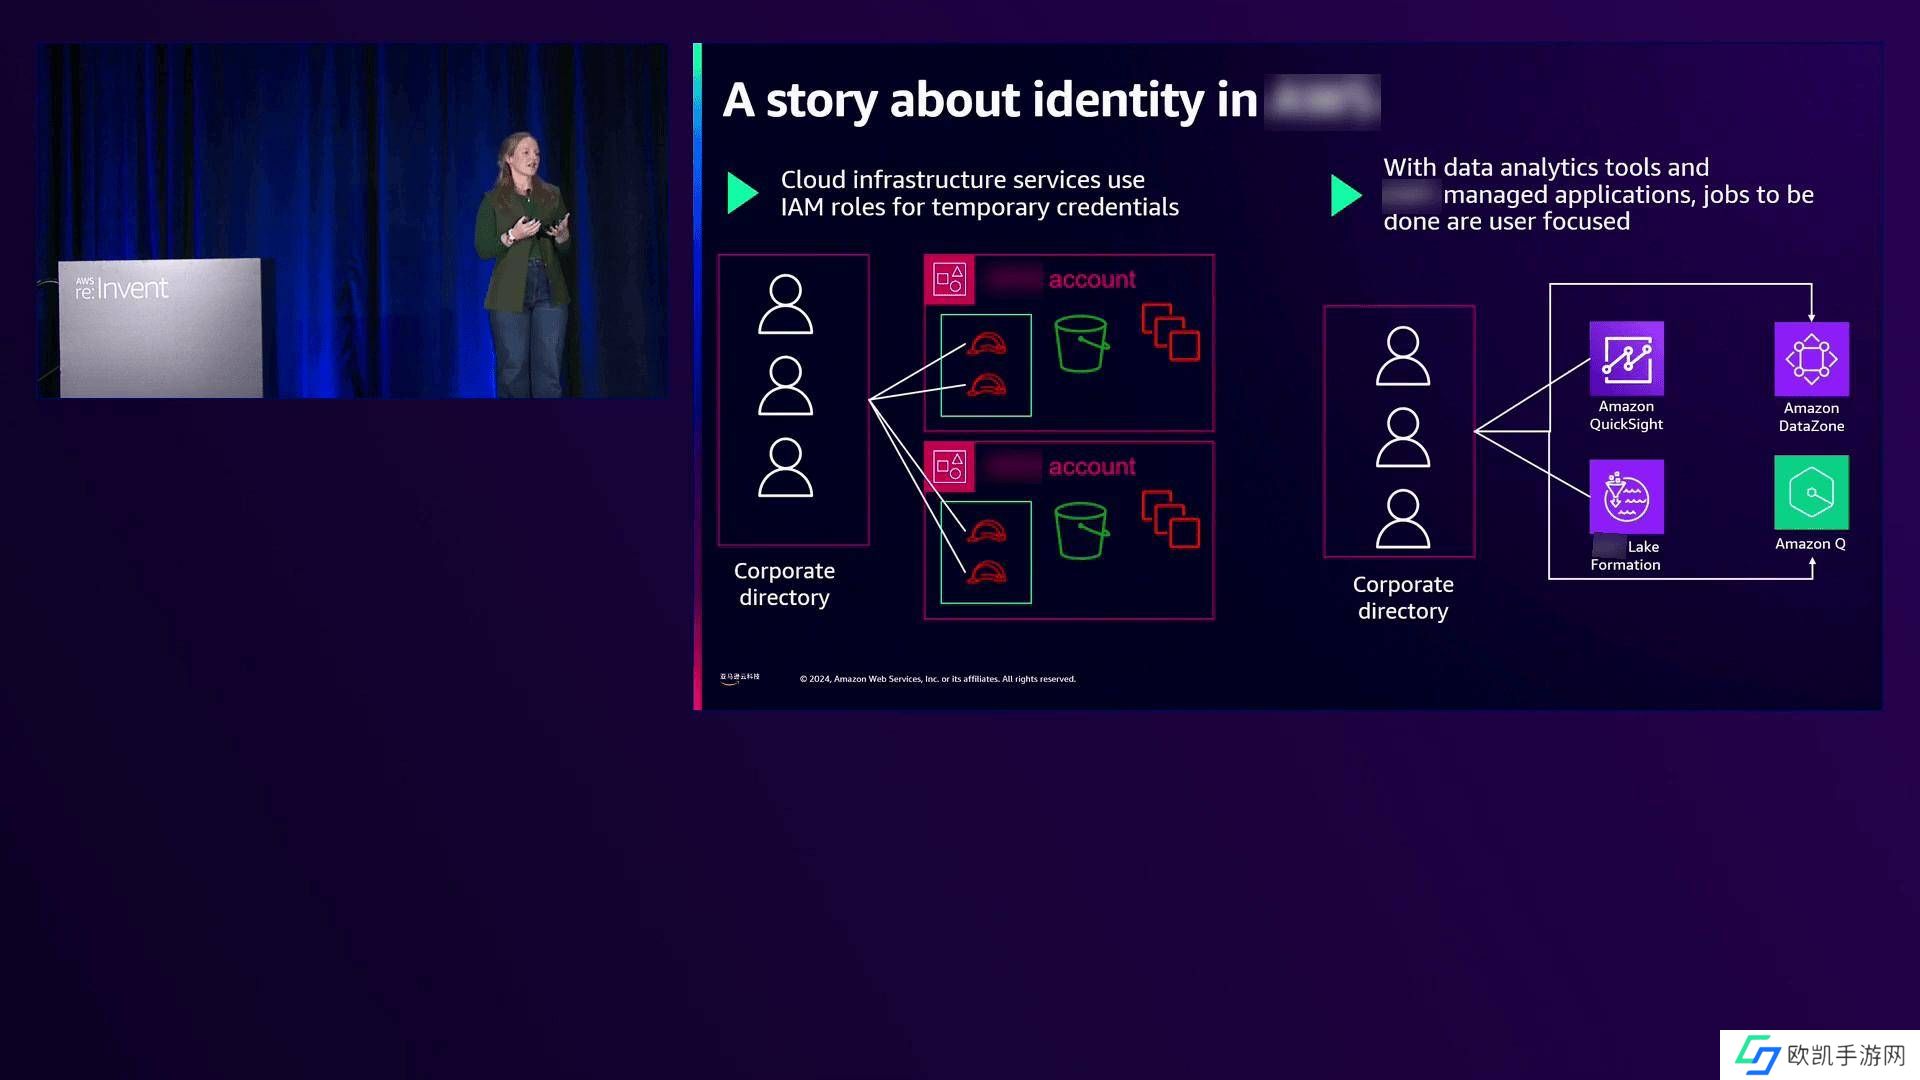Click the pink badge icon in the lower account box
Screen dimensions: 1920x1080
(949, 466)
